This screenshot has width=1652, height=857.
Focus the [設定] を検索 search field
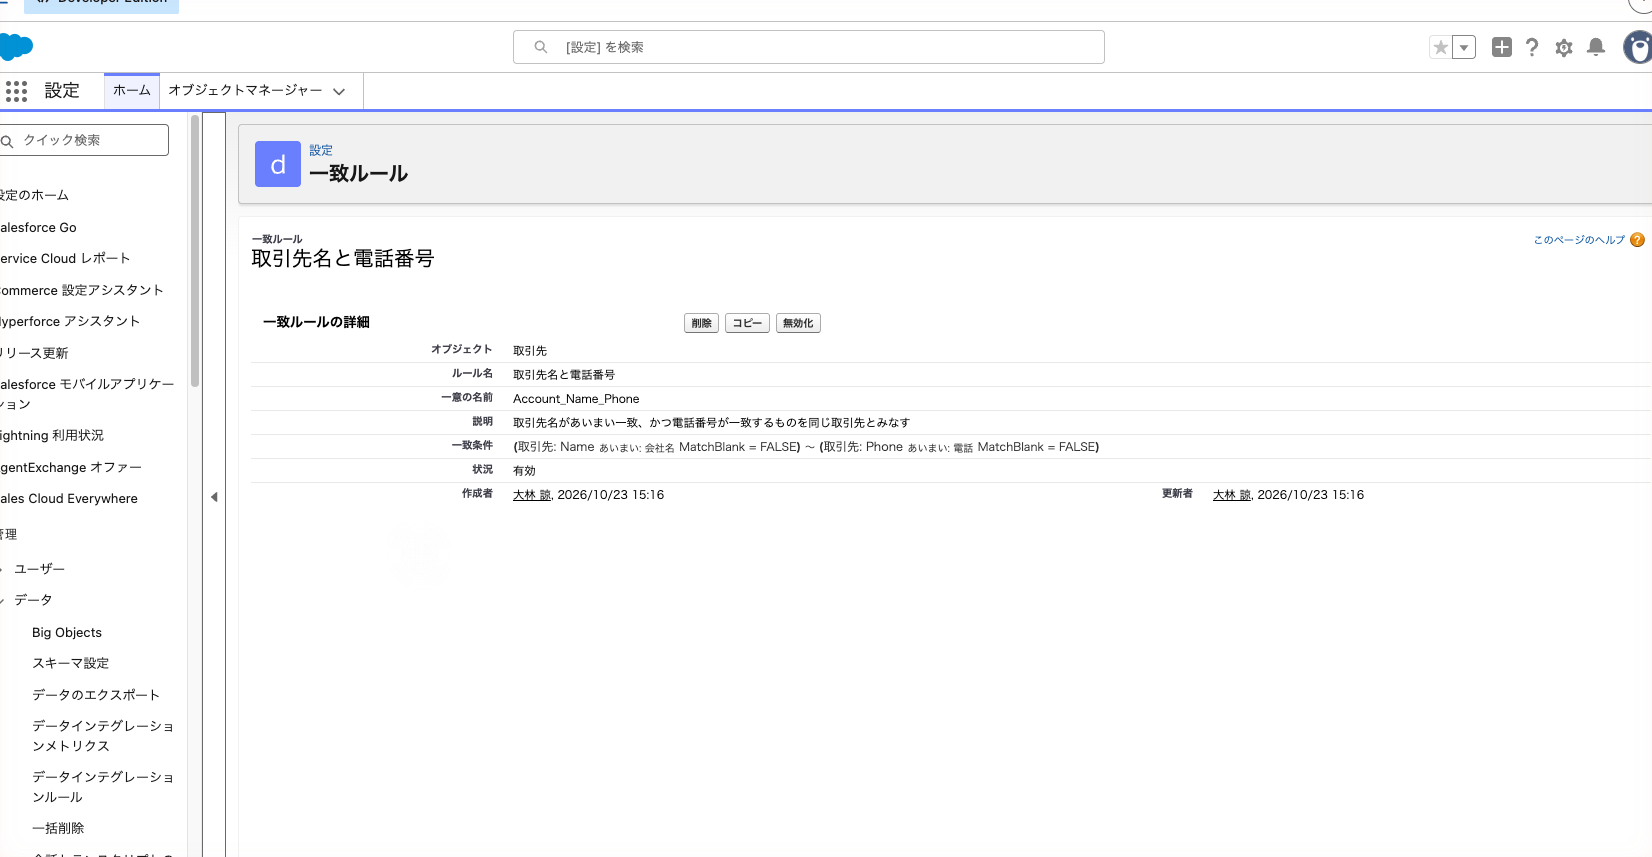(809, 47)
